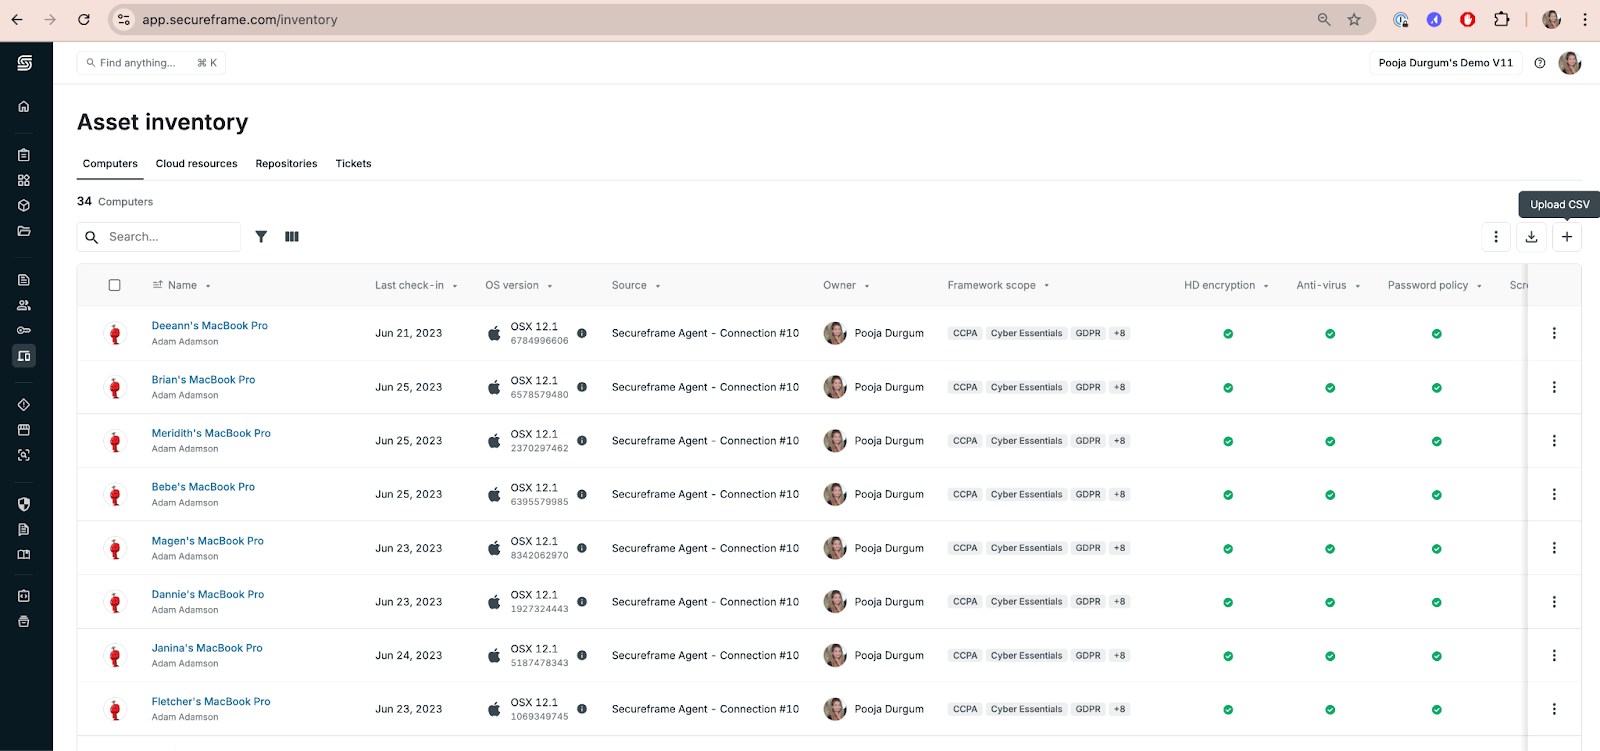Open the help question mark icon
The image size is (1600, 751).
(x=1540, y=63)
